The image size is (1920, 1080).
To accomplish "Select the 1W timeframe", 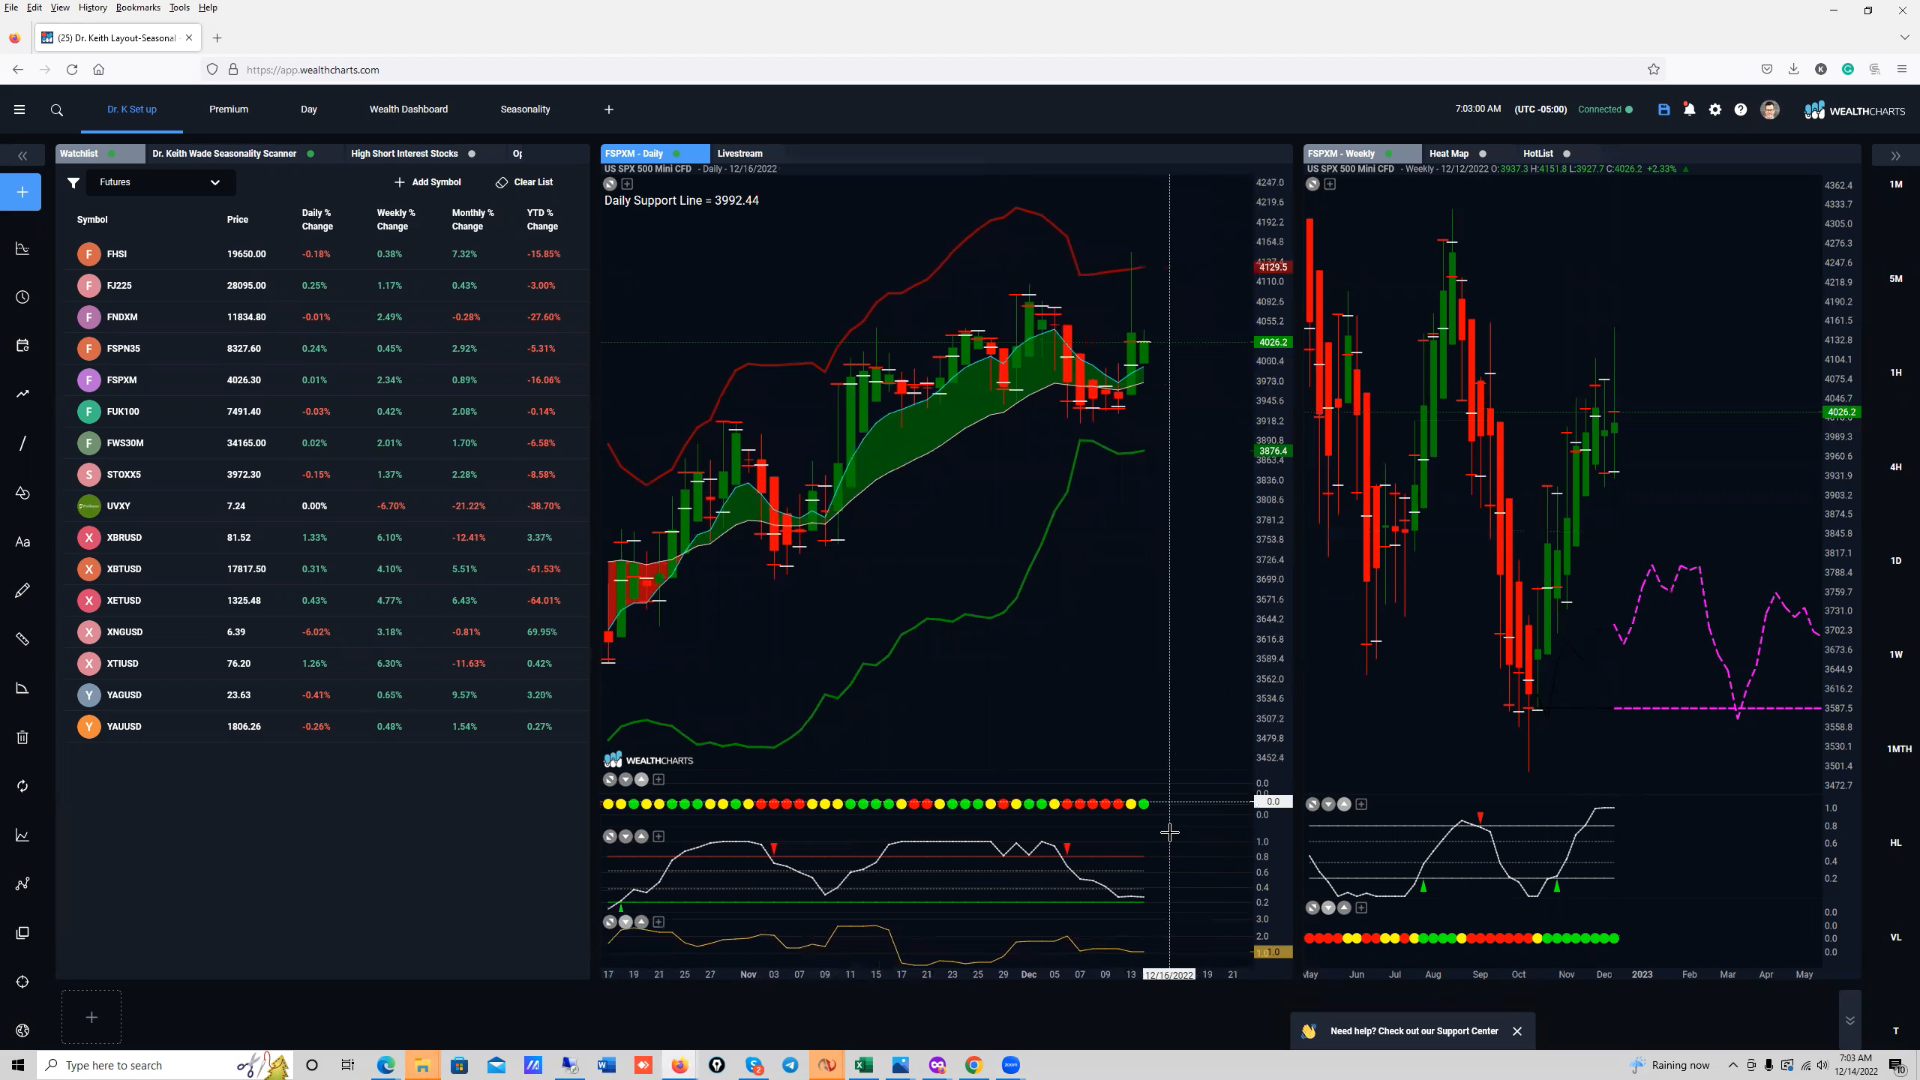I will click(x=1896, y=655).
